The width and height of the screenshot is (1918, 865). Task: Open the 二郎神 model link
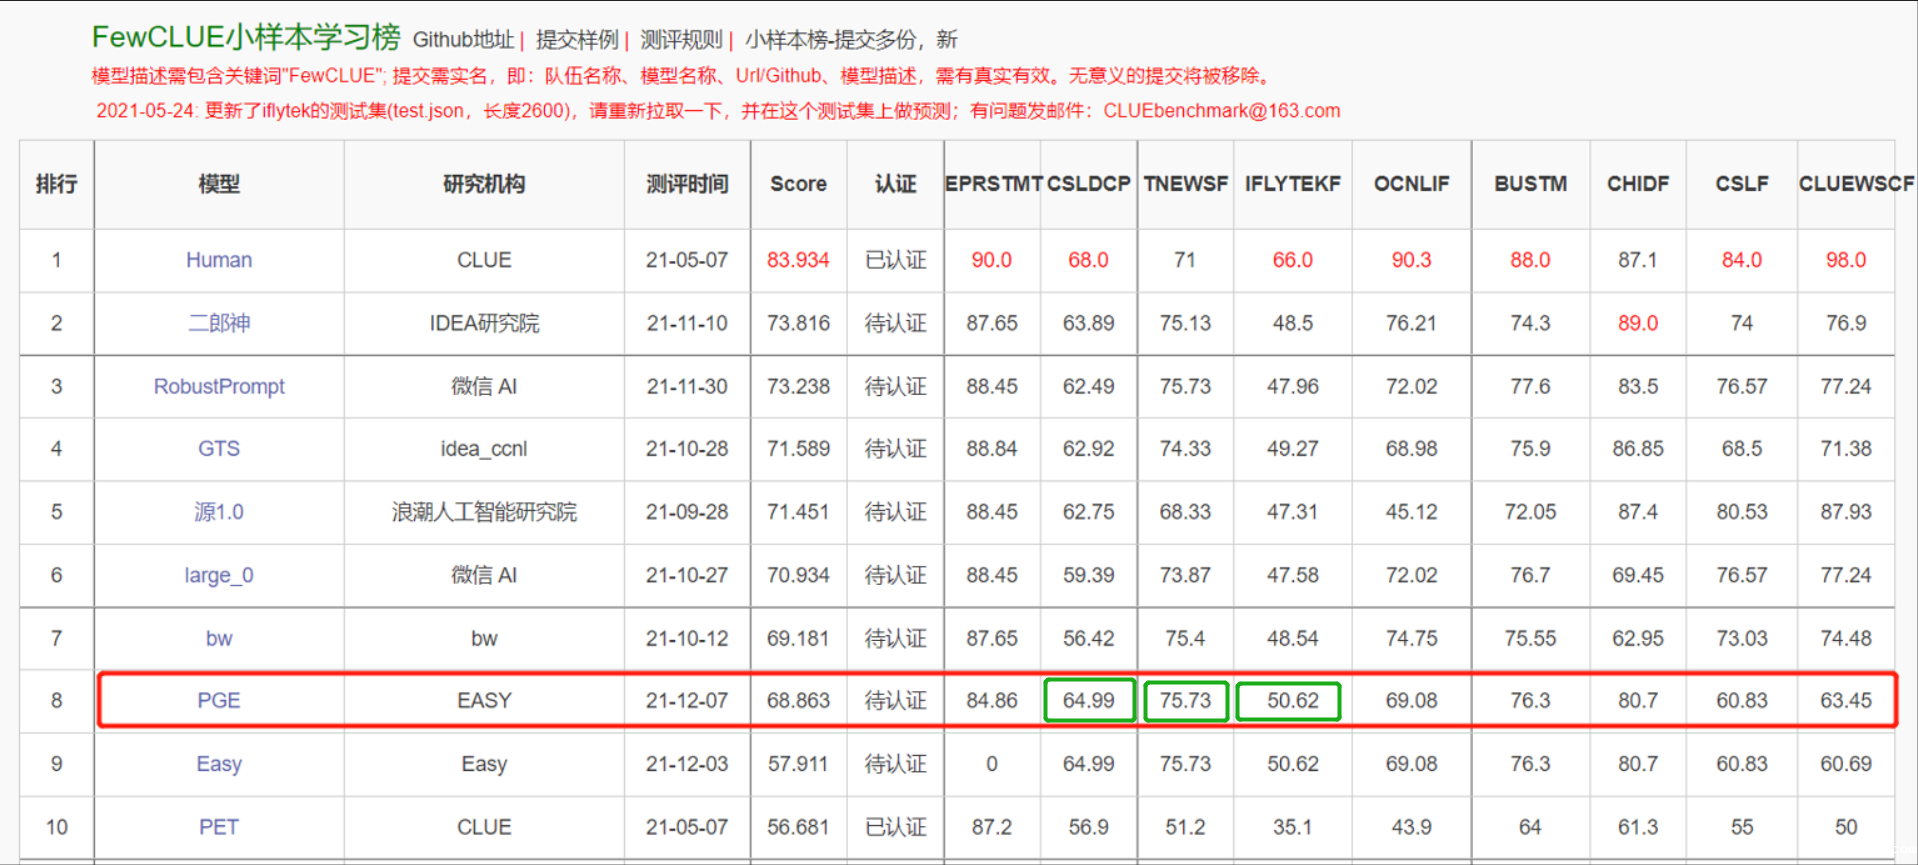click(x=218, y=323)
